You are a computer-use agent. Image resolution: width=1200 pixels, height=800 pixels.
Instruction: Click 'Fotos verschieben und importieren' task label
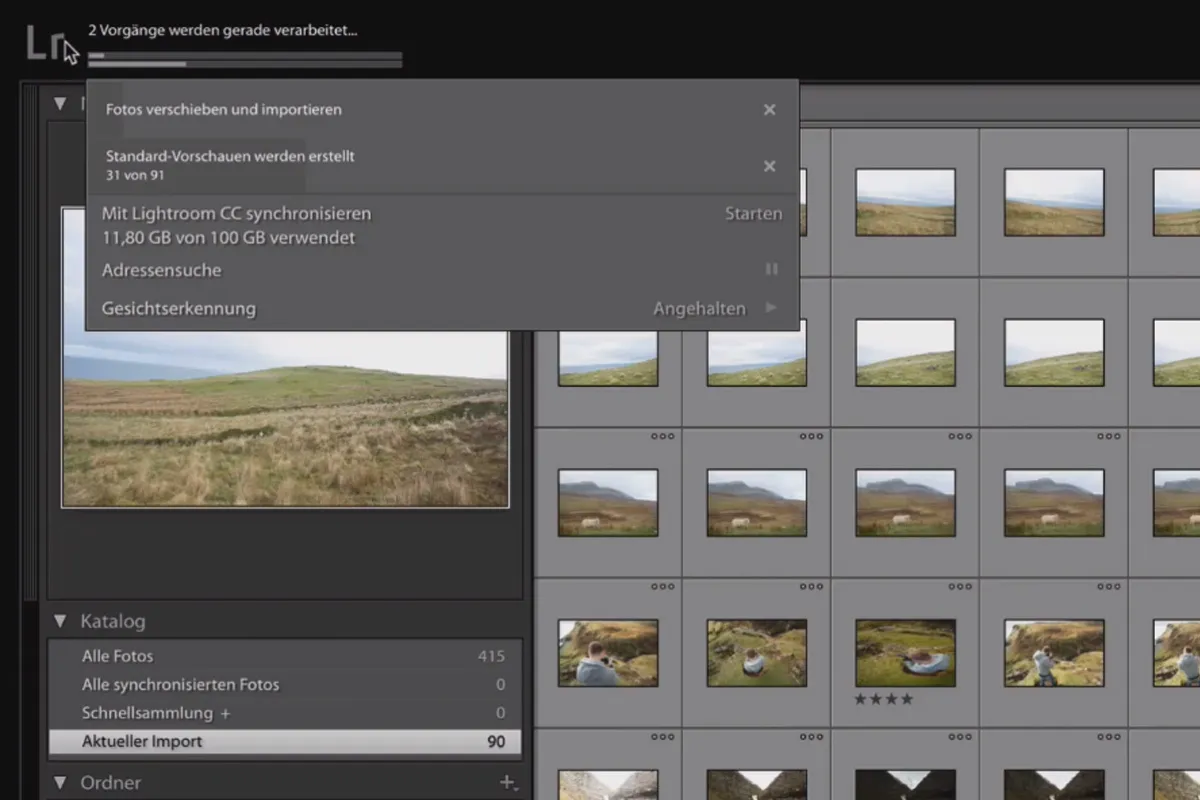coord(224,110)
